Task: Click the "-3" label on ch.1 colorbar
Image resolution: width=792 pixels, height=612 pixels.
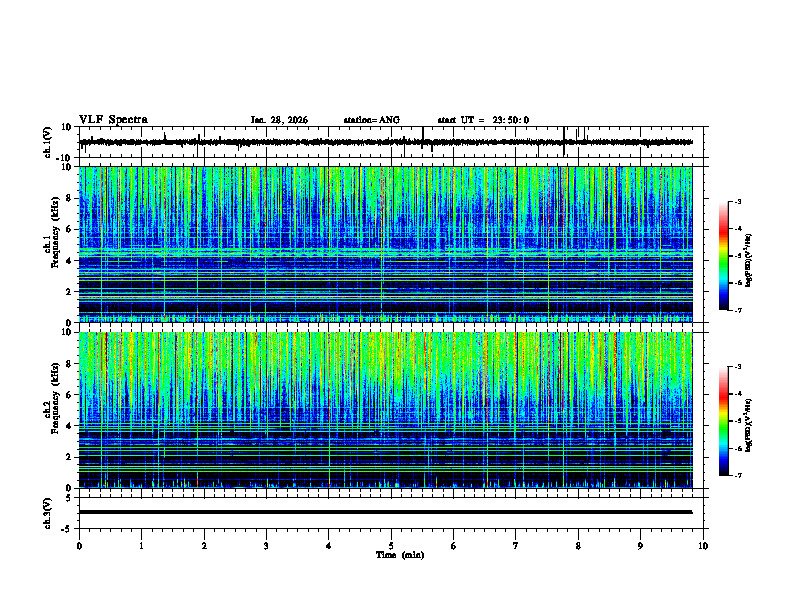Action: coord(738,201)
